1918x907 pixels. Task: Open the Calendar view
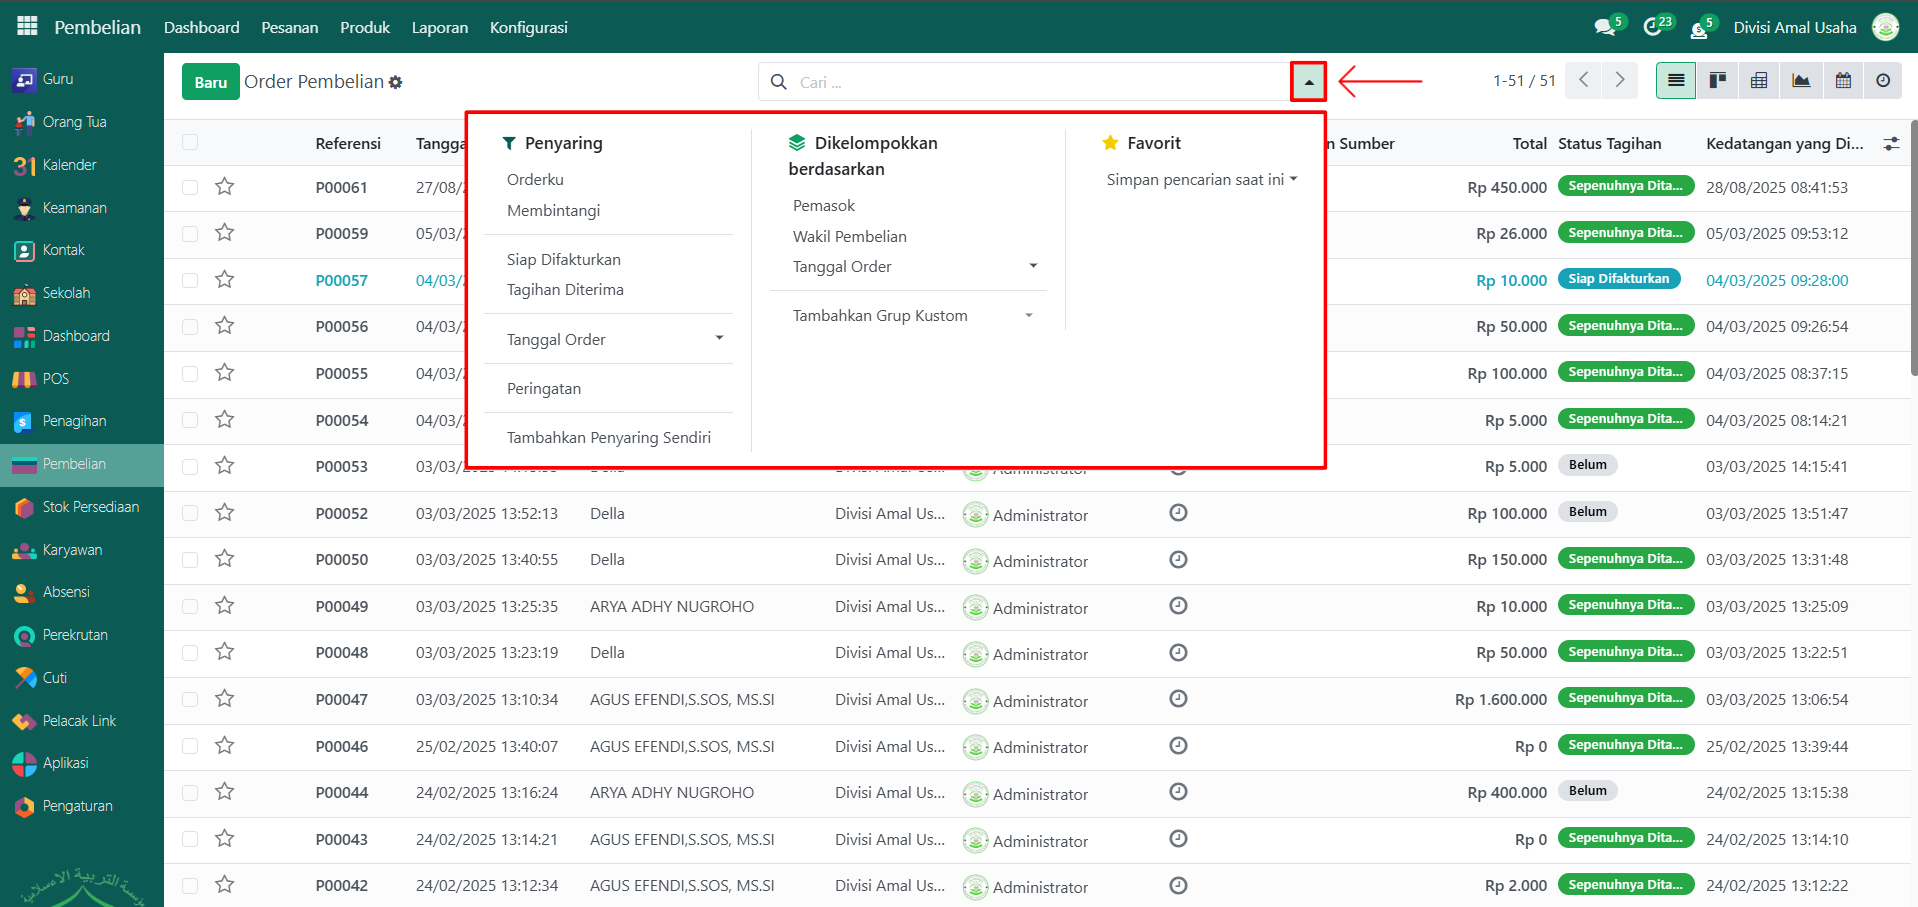coord(1843,81)
